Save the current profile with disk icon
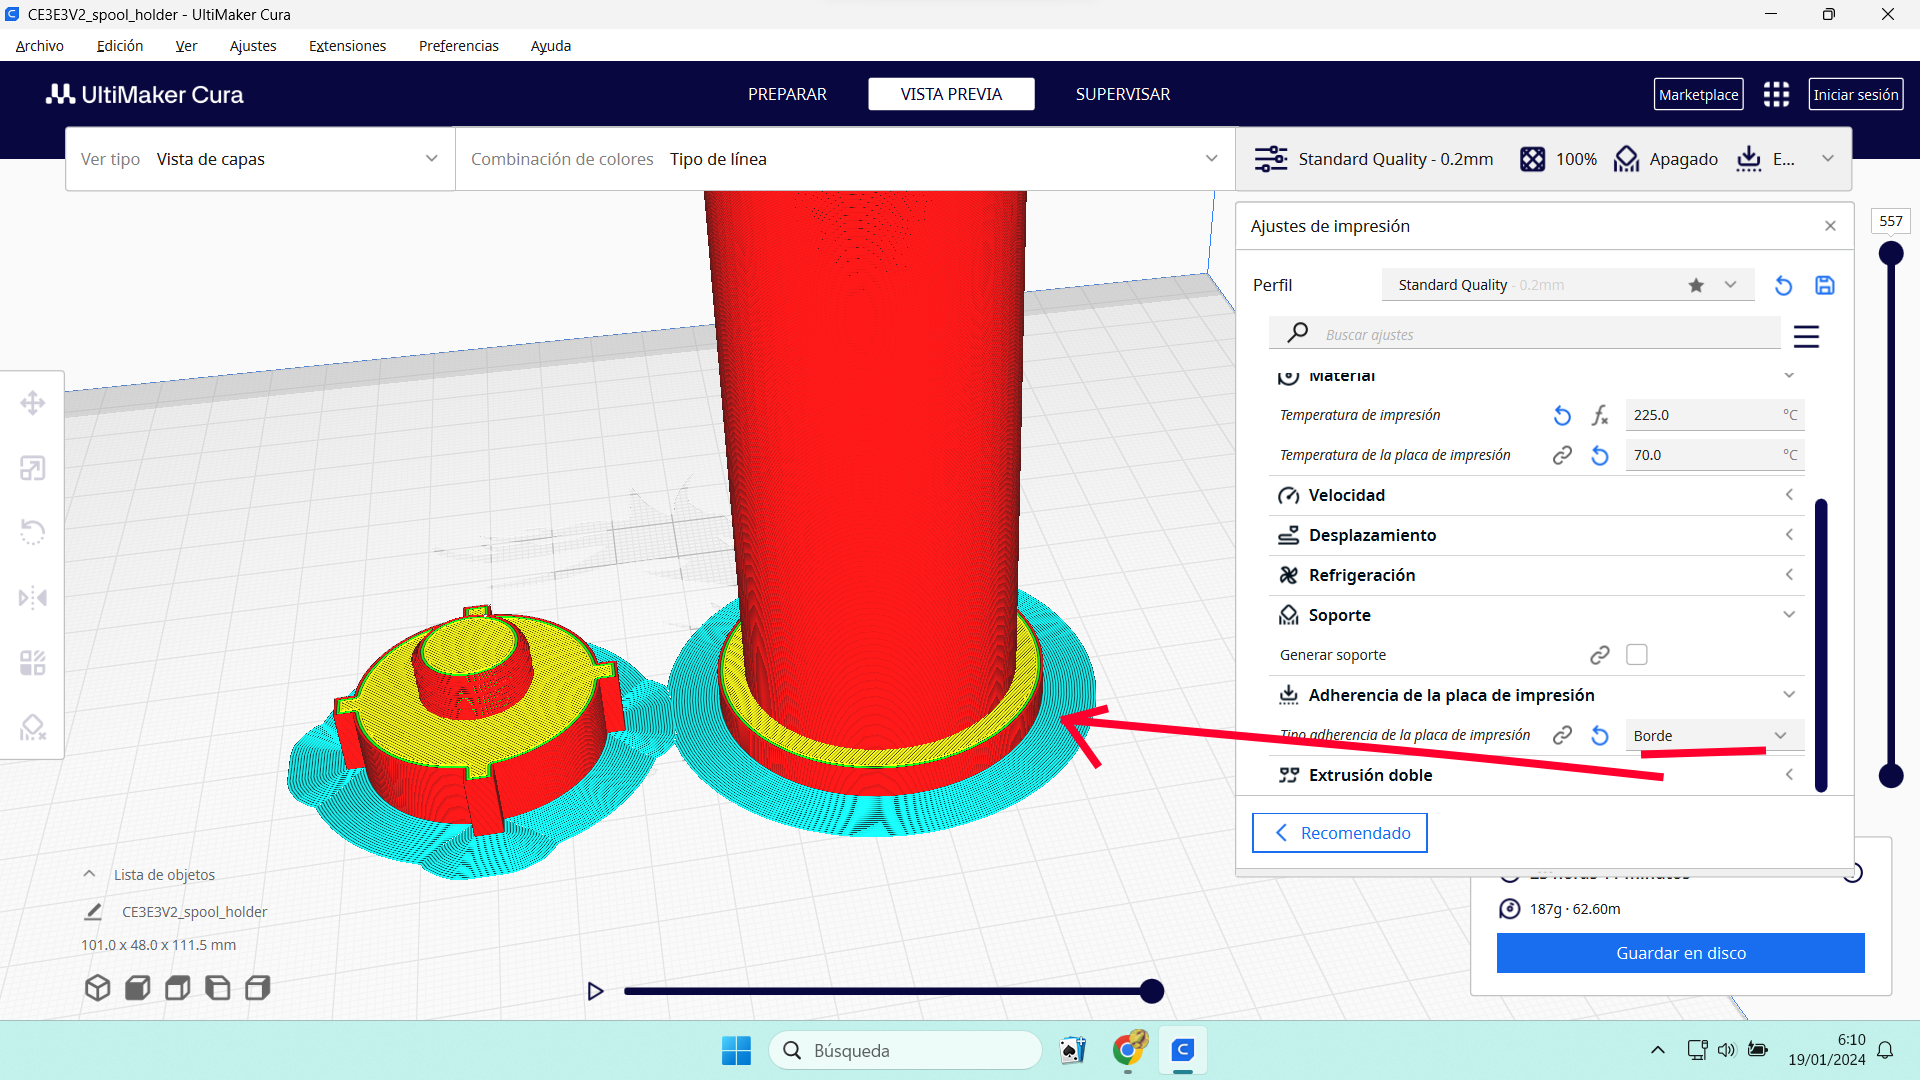Screen dimensions: 1920x1080 click(x=1825, y=286)
